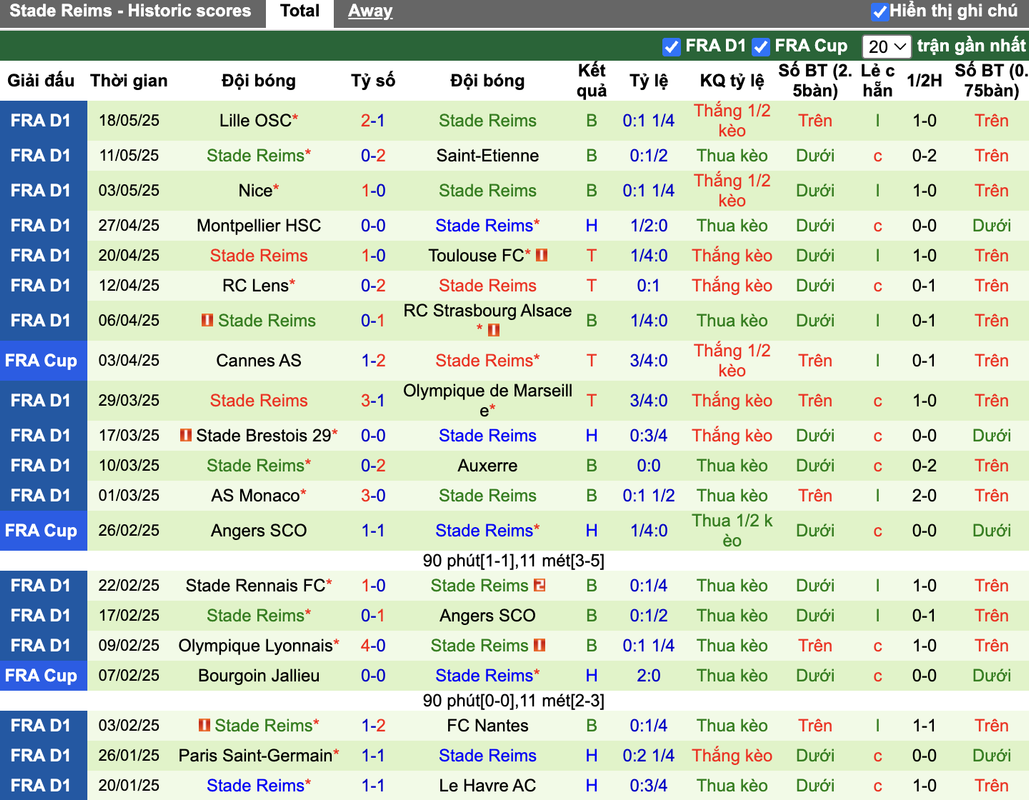
Task: Open Paris Saint-Germain team link
Action: tap(255, 756)
